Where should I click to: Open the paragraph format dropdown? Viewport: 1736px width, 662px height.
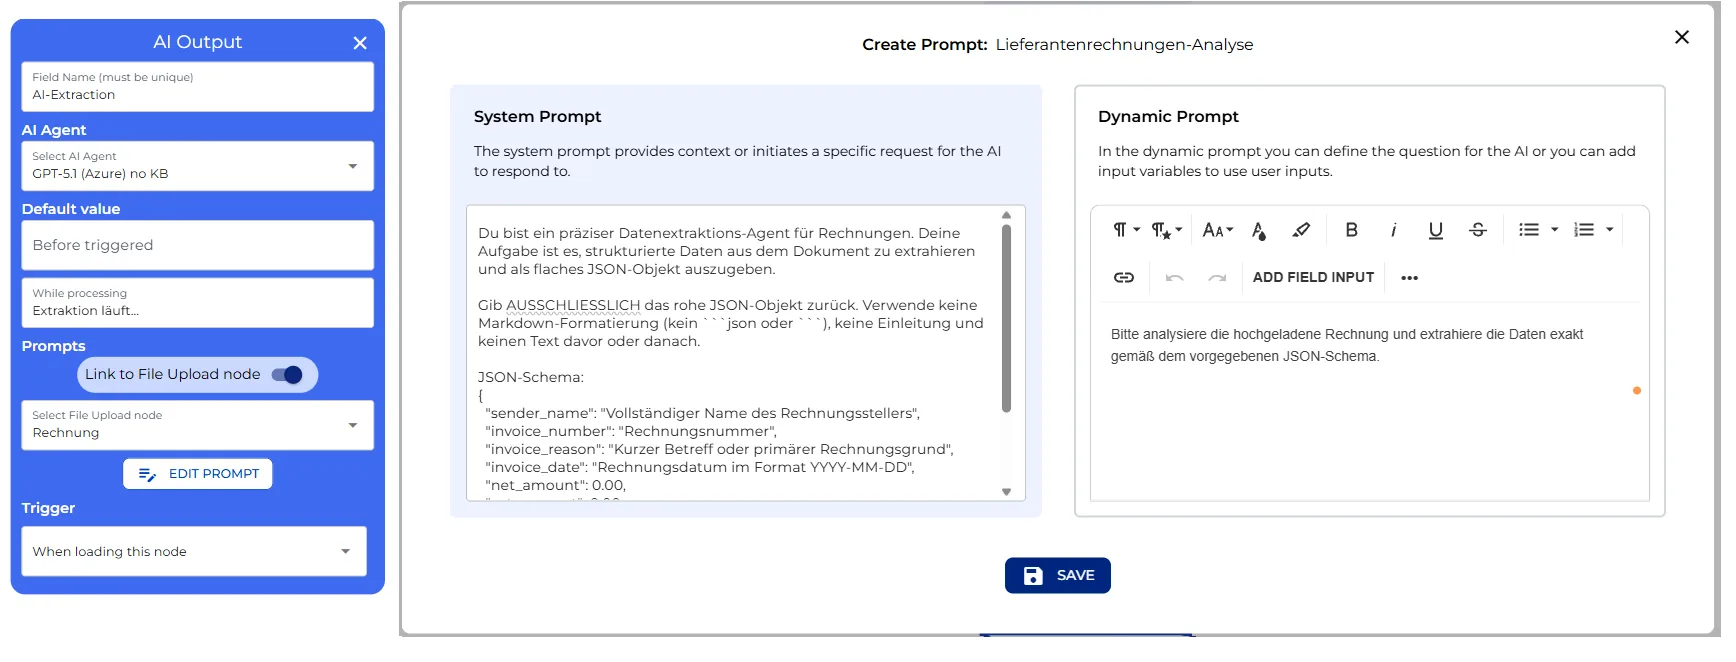tap(1126, 230)
